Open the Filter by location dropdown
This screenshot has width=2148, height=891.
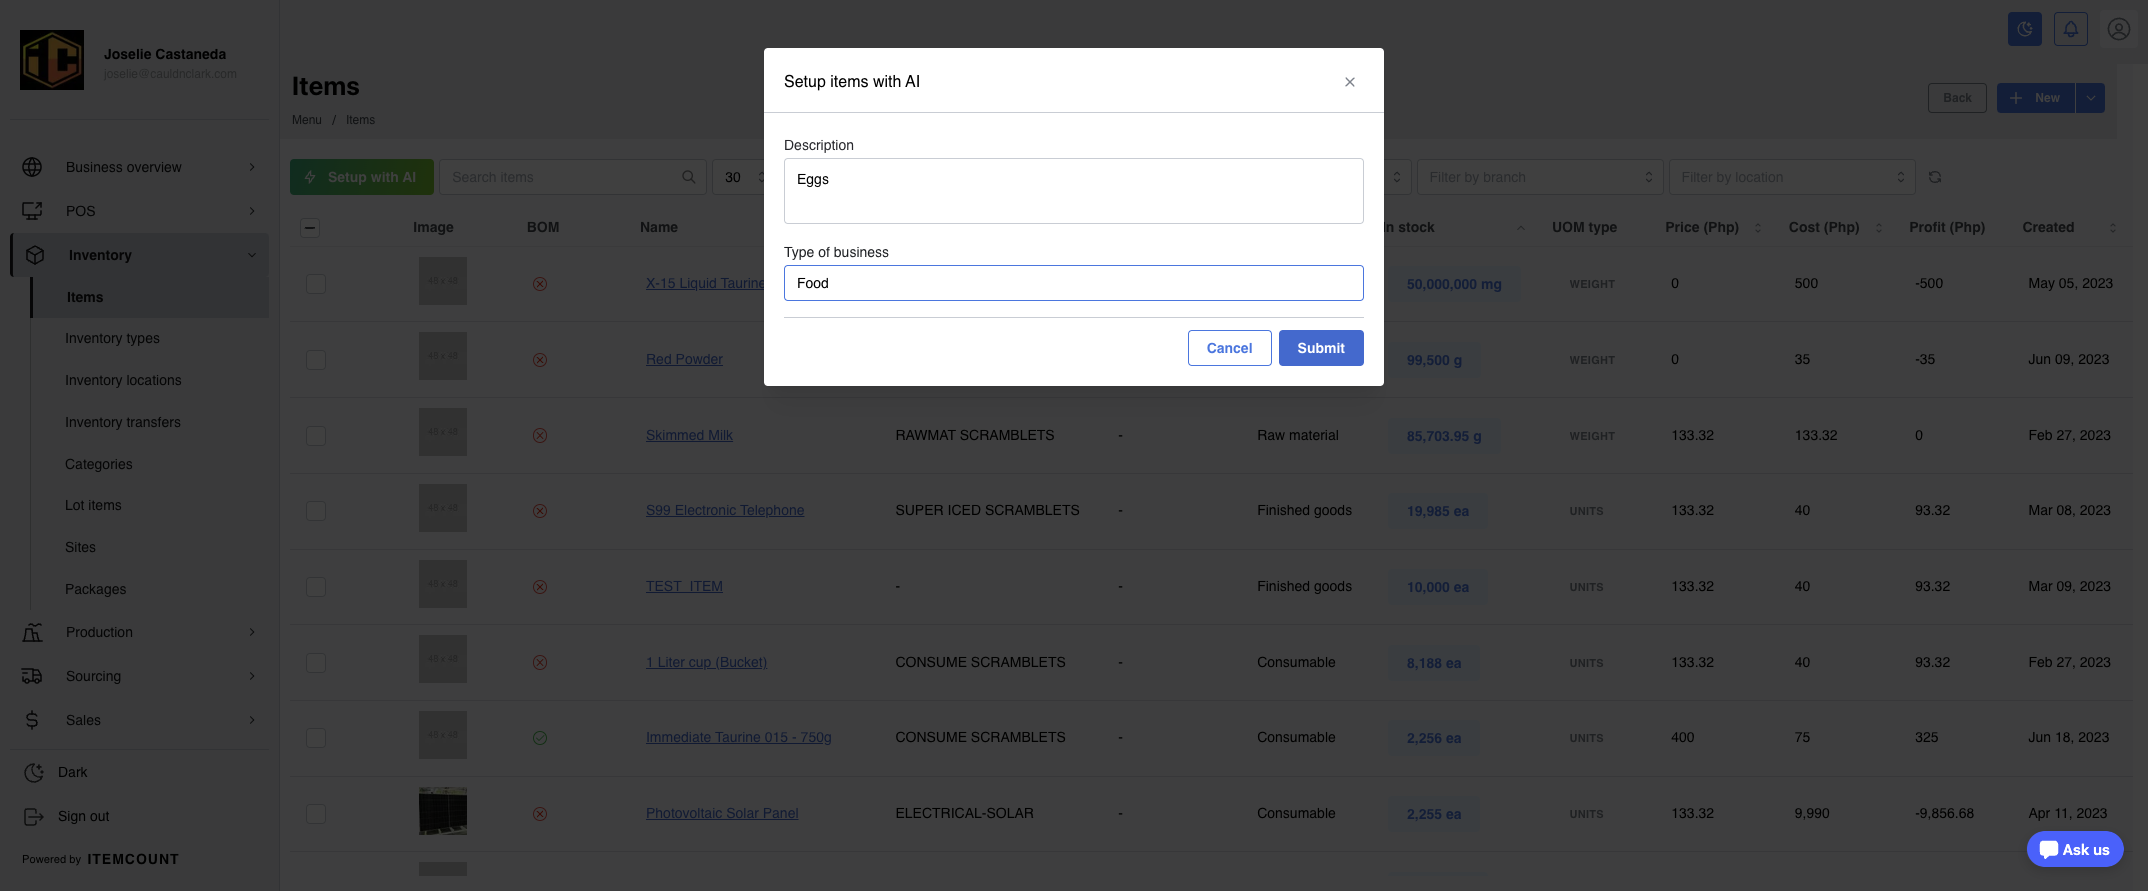[1792, 177]
